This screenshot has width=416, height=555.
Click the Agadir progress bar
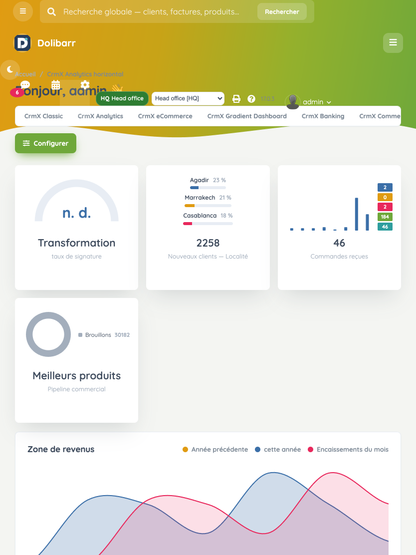208,188
